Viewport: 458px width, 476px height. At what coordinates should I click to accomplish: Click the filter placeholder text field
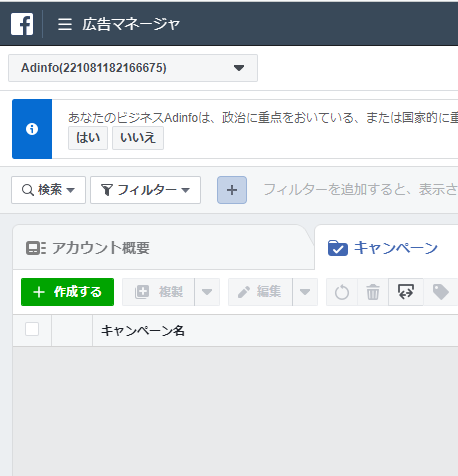(x=361, y=190)
